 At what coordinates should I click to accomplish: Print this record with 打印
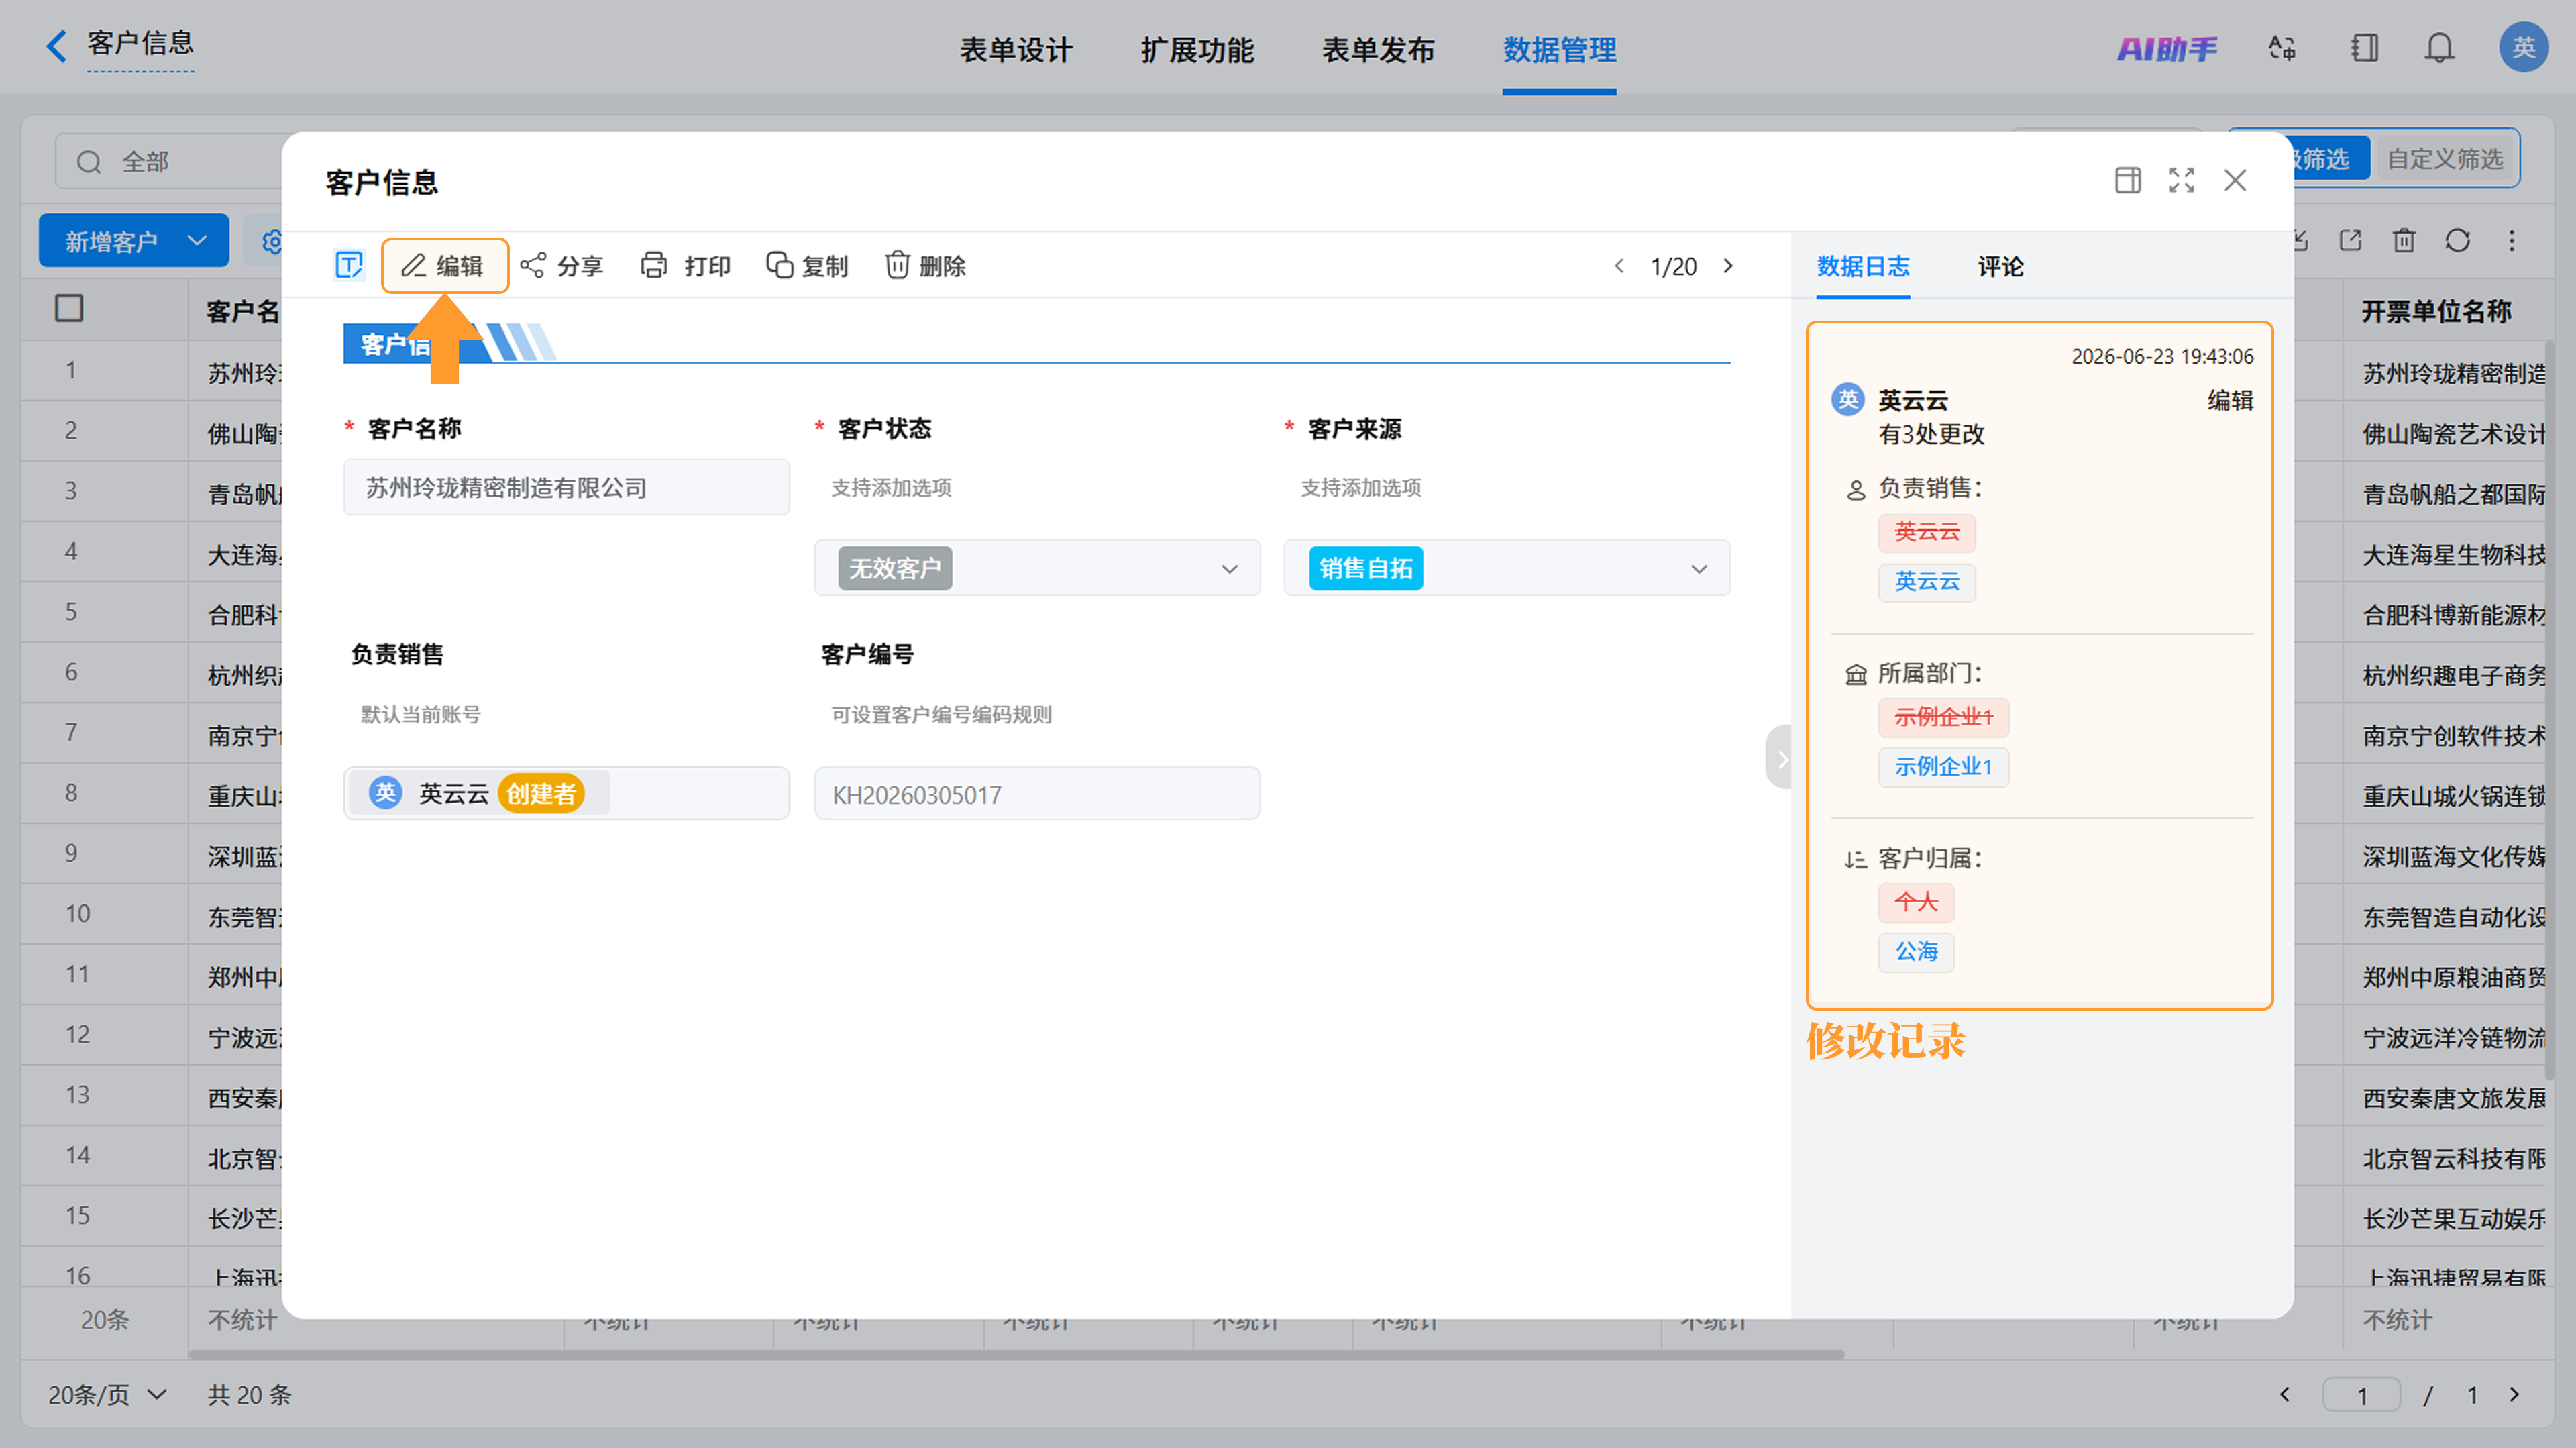686,265
